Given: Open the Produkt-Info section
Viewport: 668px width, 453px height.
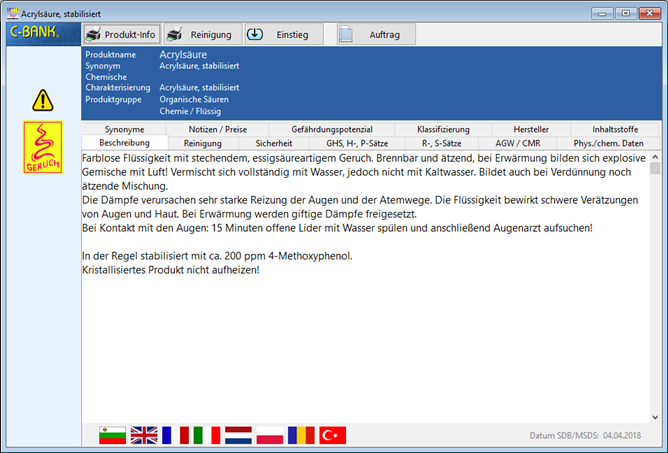Looking at the screenshot, I should click(121, 35).
